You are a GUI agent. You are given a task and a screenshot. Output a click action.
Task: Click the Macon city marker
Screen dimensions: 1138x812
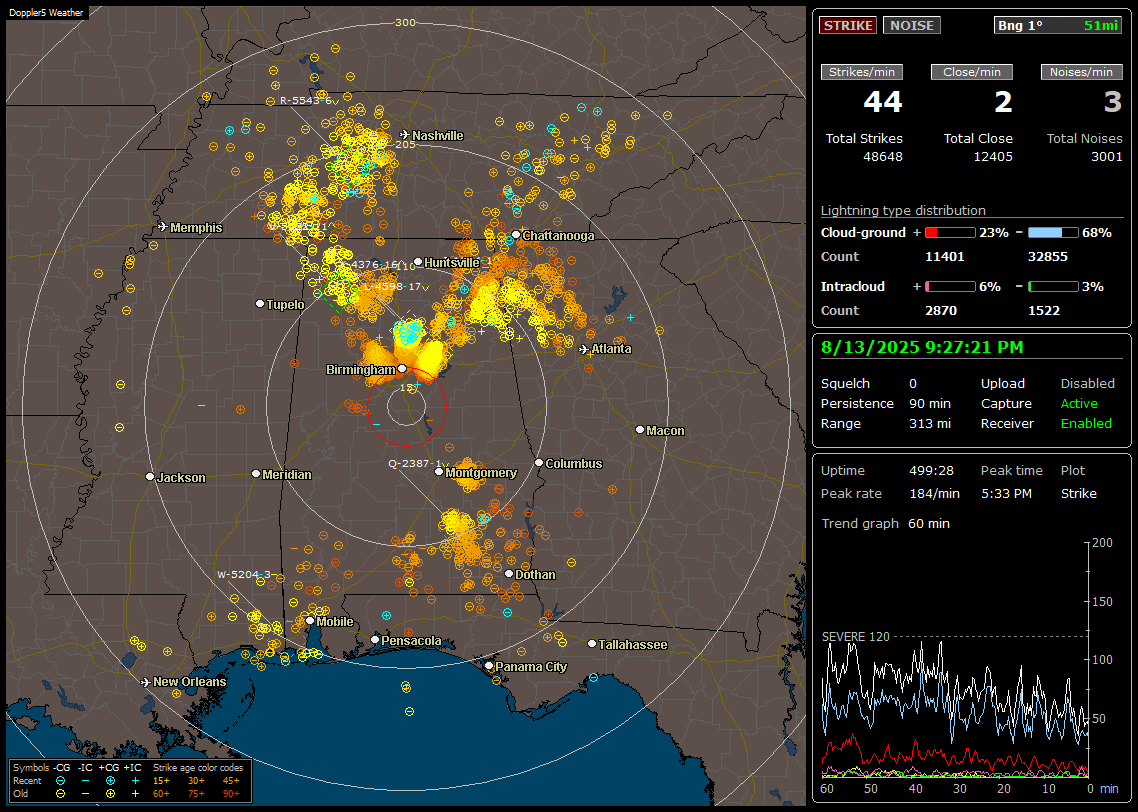click(639, 430)
